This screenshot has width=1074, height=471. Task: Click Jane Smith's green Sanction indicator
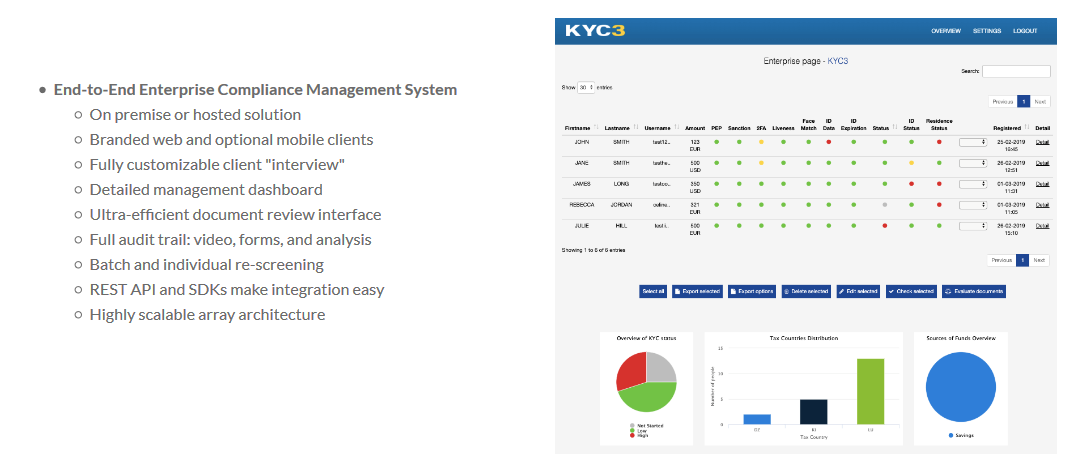(x=739, y=163)
